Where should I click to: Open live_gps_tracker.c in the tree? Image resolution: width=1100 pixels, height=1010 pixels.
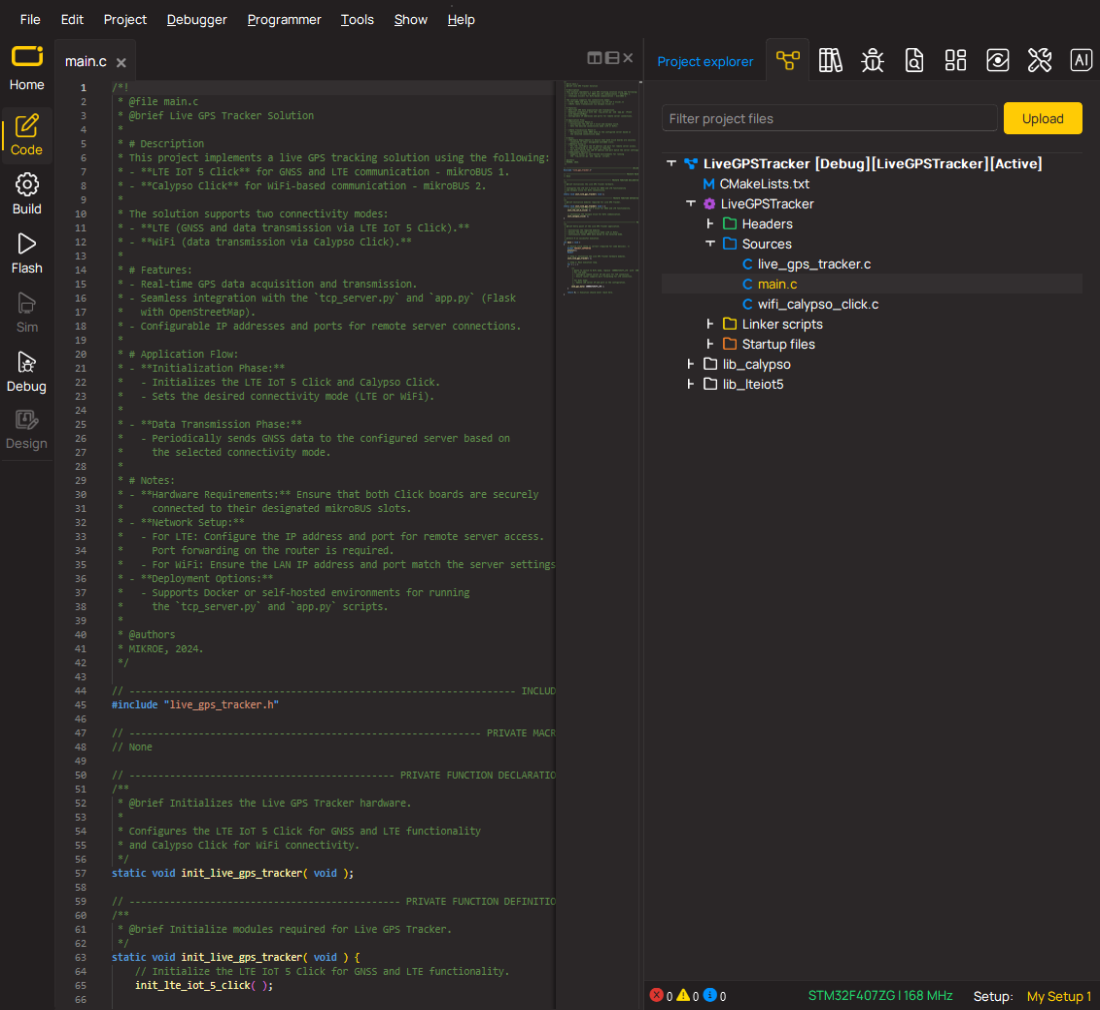click(x=814, y=264)
